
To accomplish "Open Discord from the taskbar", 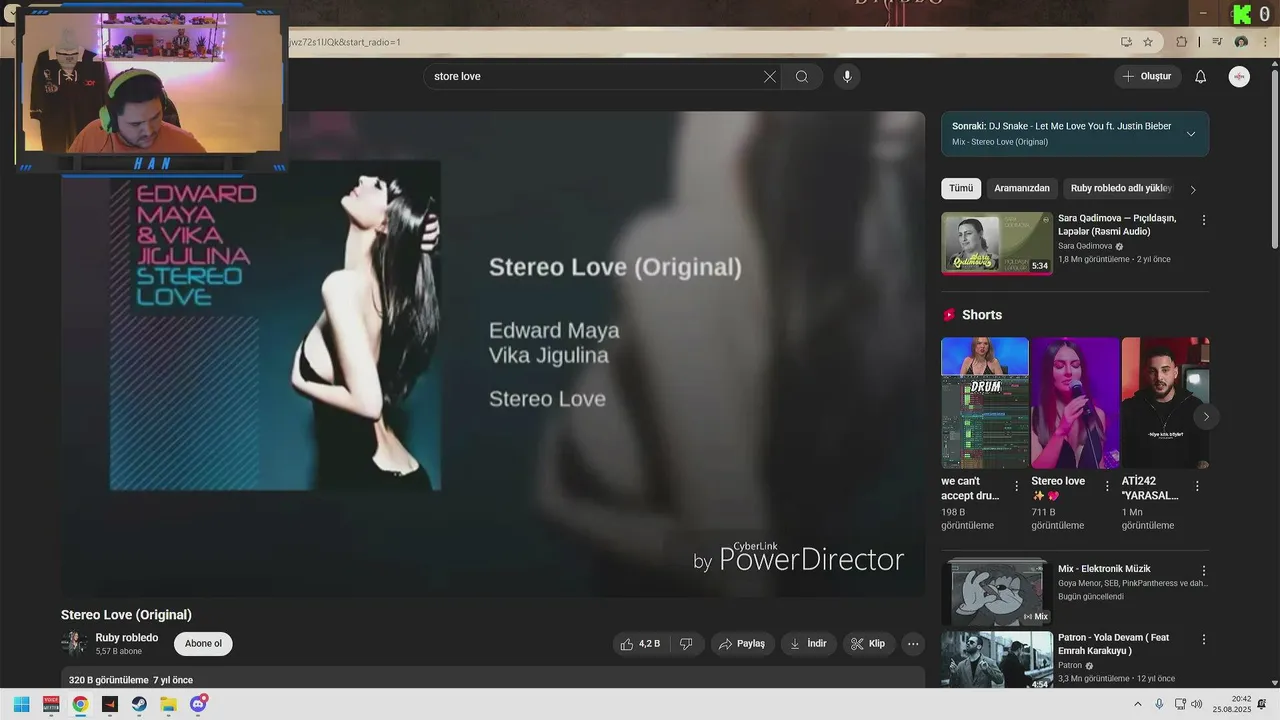I will pyautogui.click(x=198, y=704).
